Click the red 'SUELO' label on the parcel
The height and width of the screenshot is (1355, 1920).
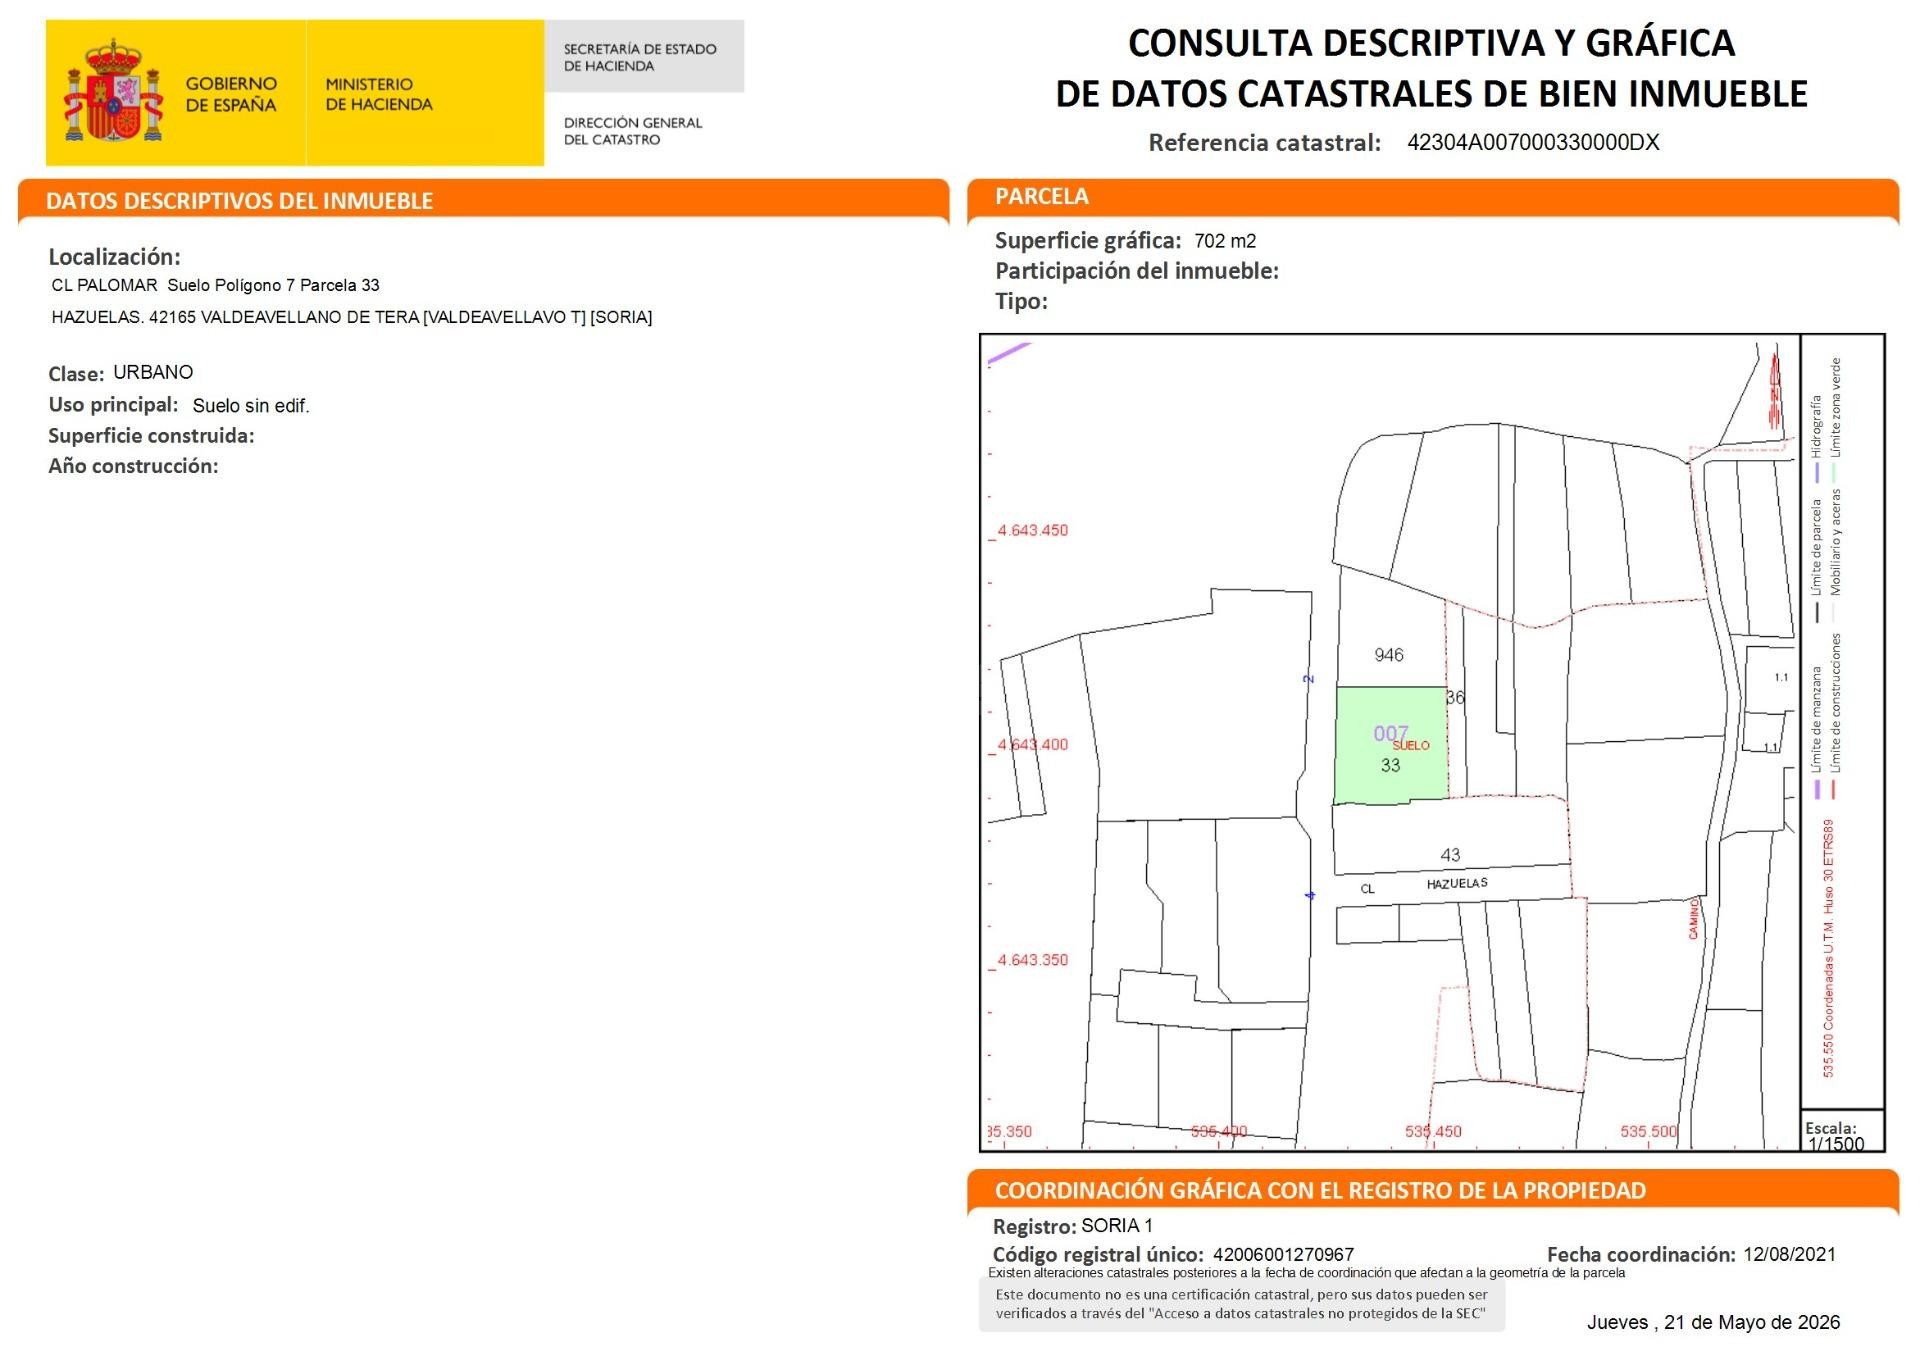[x=1411, y=745]
